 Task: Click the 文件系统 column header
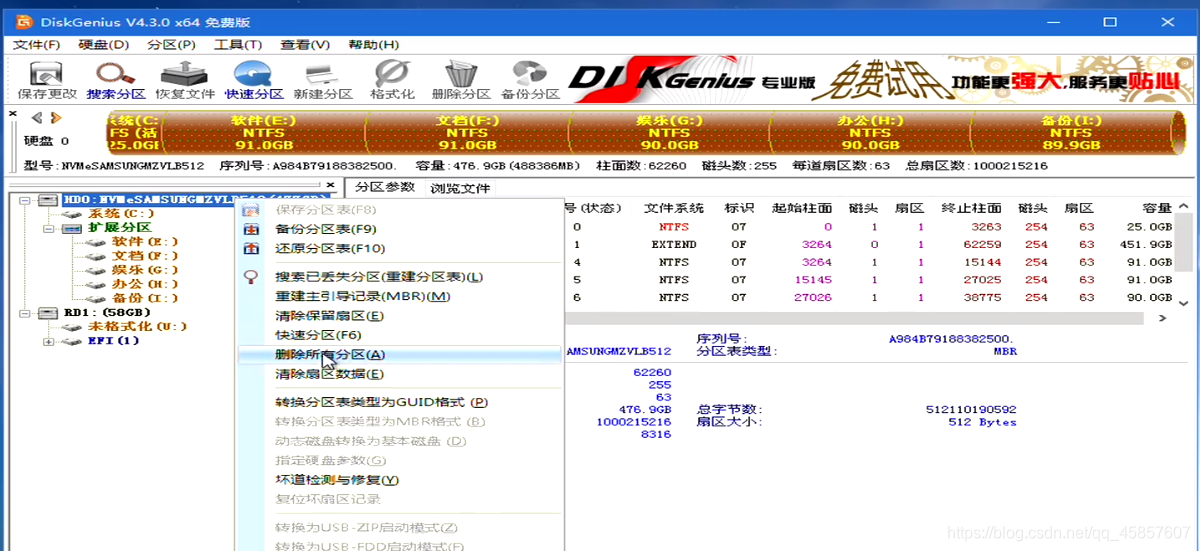(x=673, y=208)
